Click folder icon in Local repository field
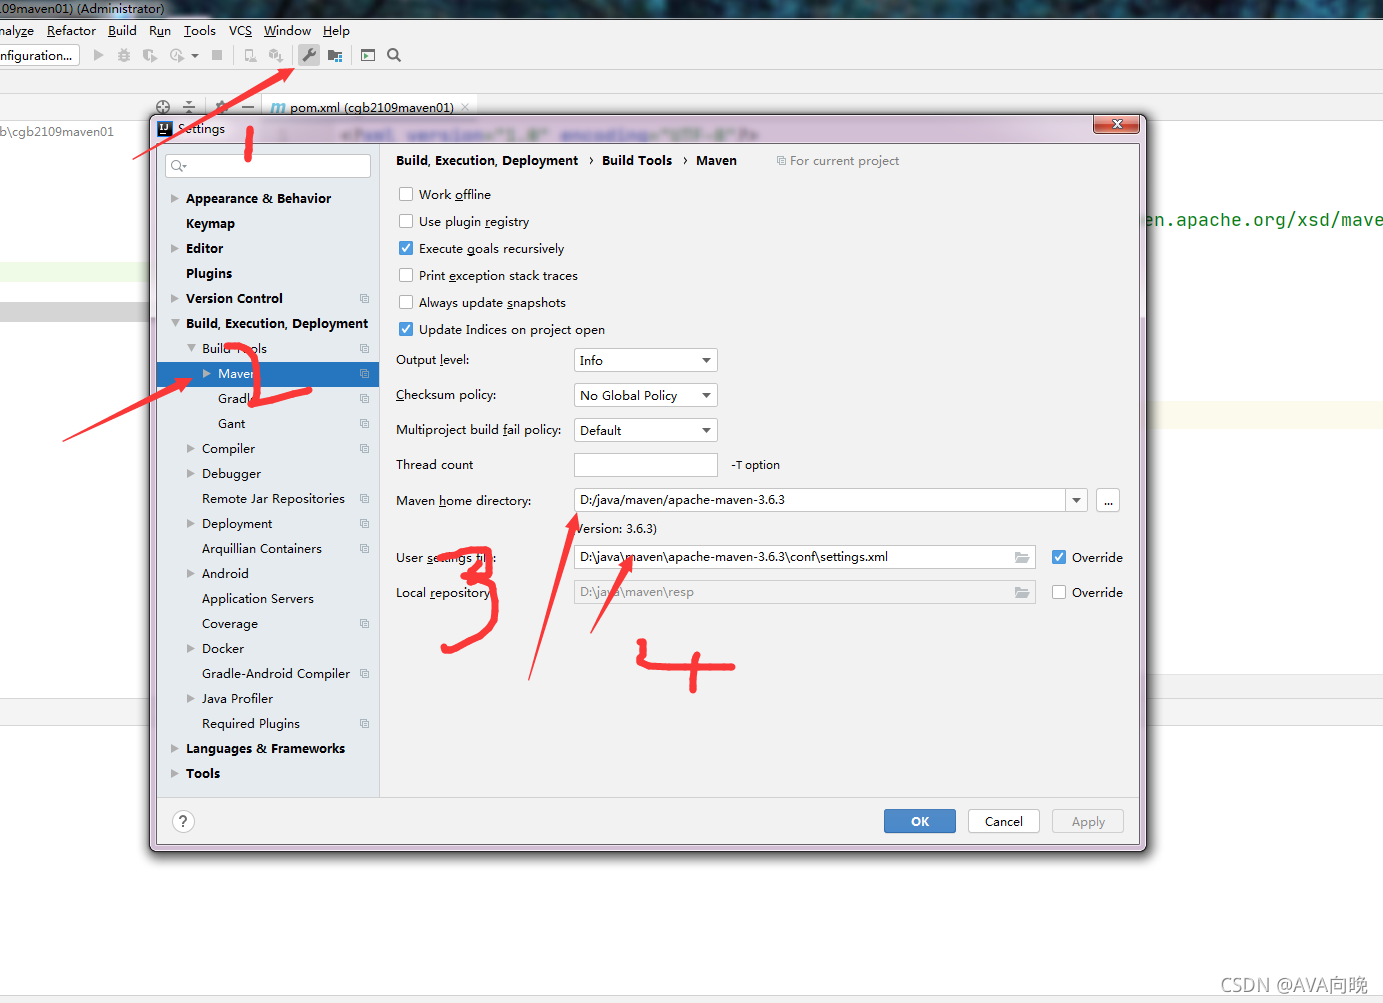Image resolution: width=1383 pixels, height=1003 pixels. 1022,592
